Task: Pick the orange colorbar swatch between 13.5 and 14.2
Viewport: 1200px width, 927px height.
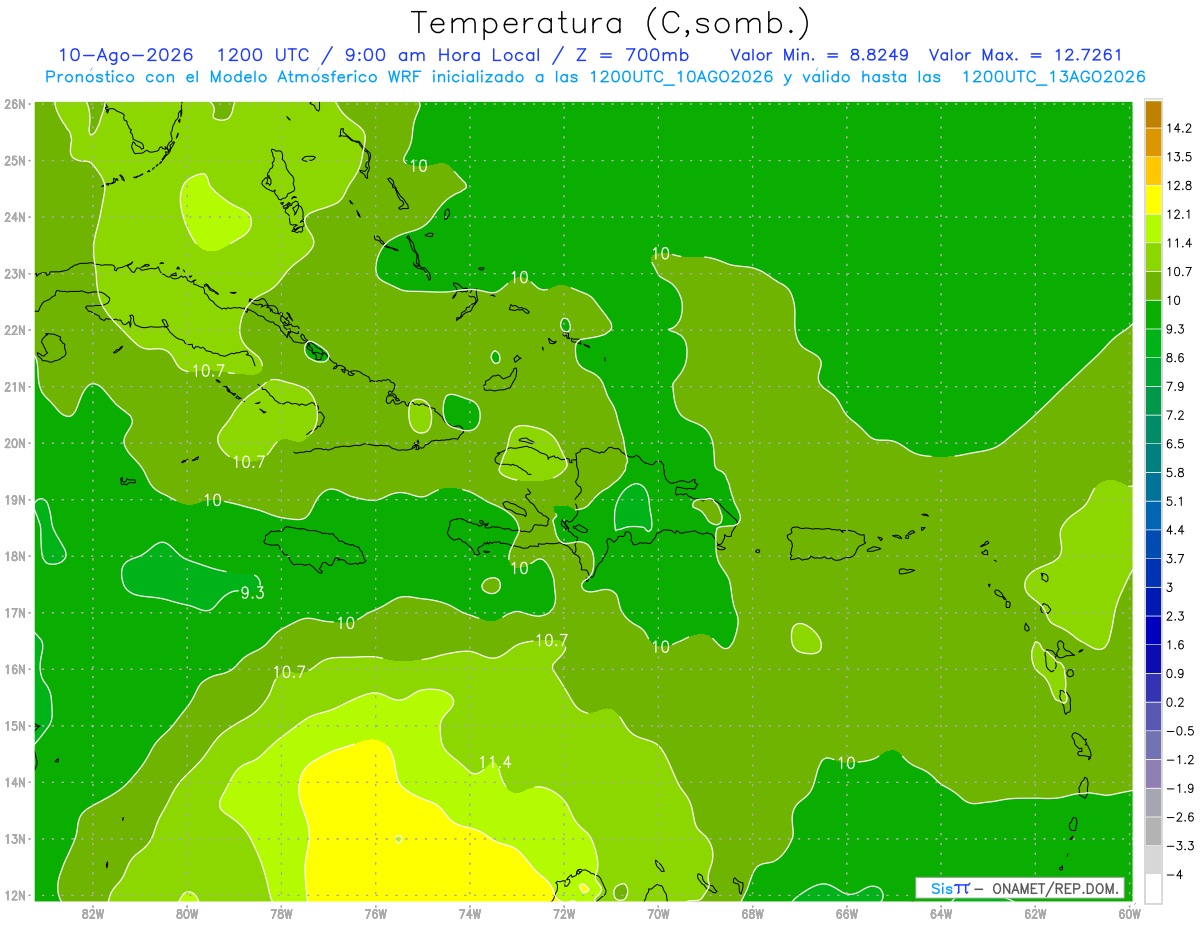Action: [1153, 142]
